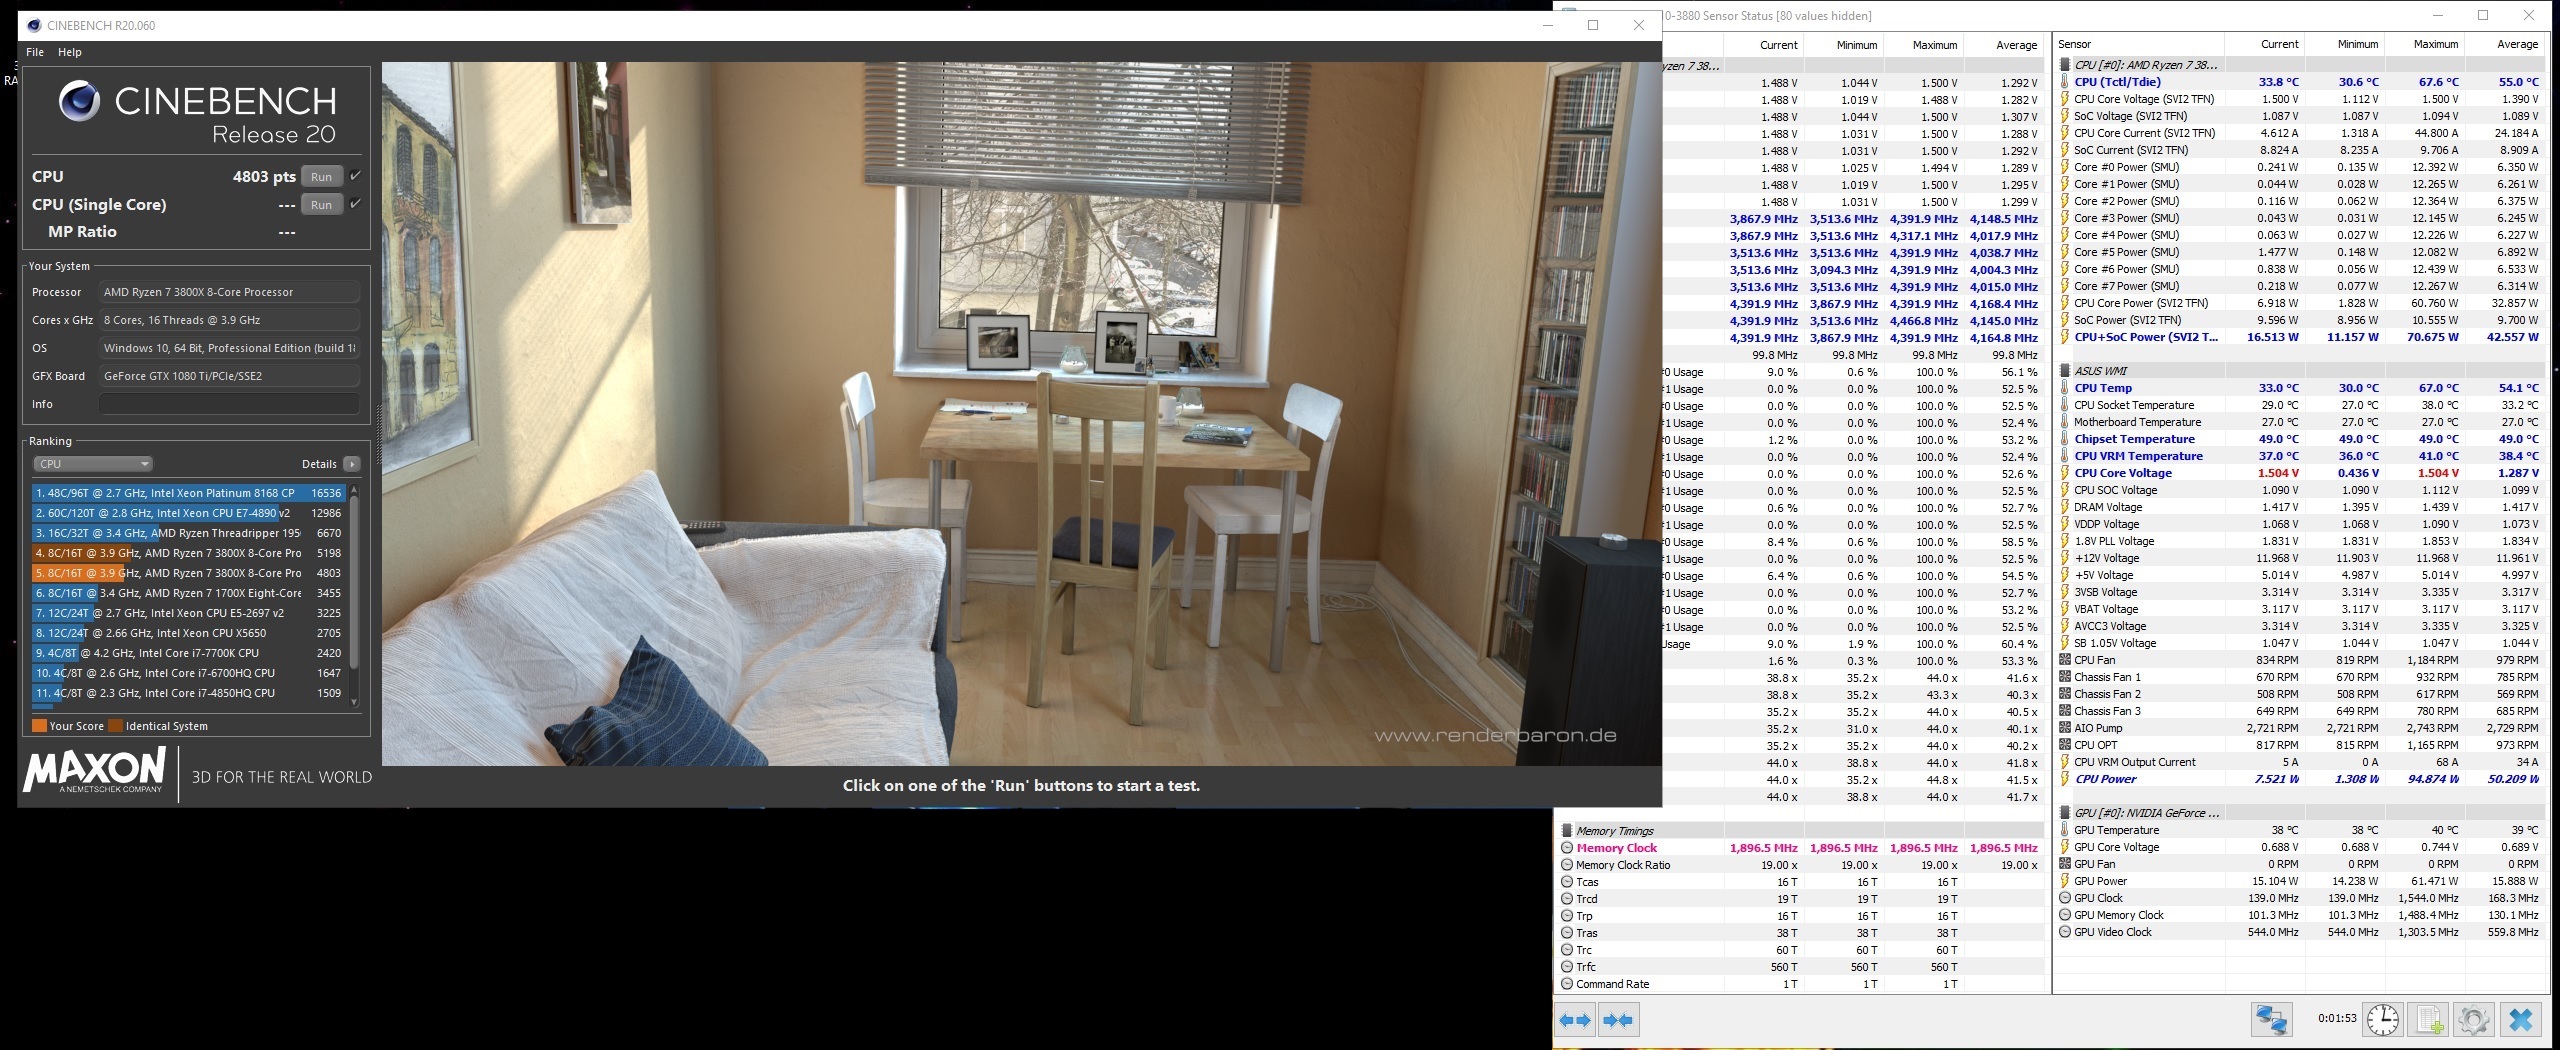This screenshot has height=1050, width=2560.
Task: Click the Cinebench title bar app icon
Action: point(33,25)
